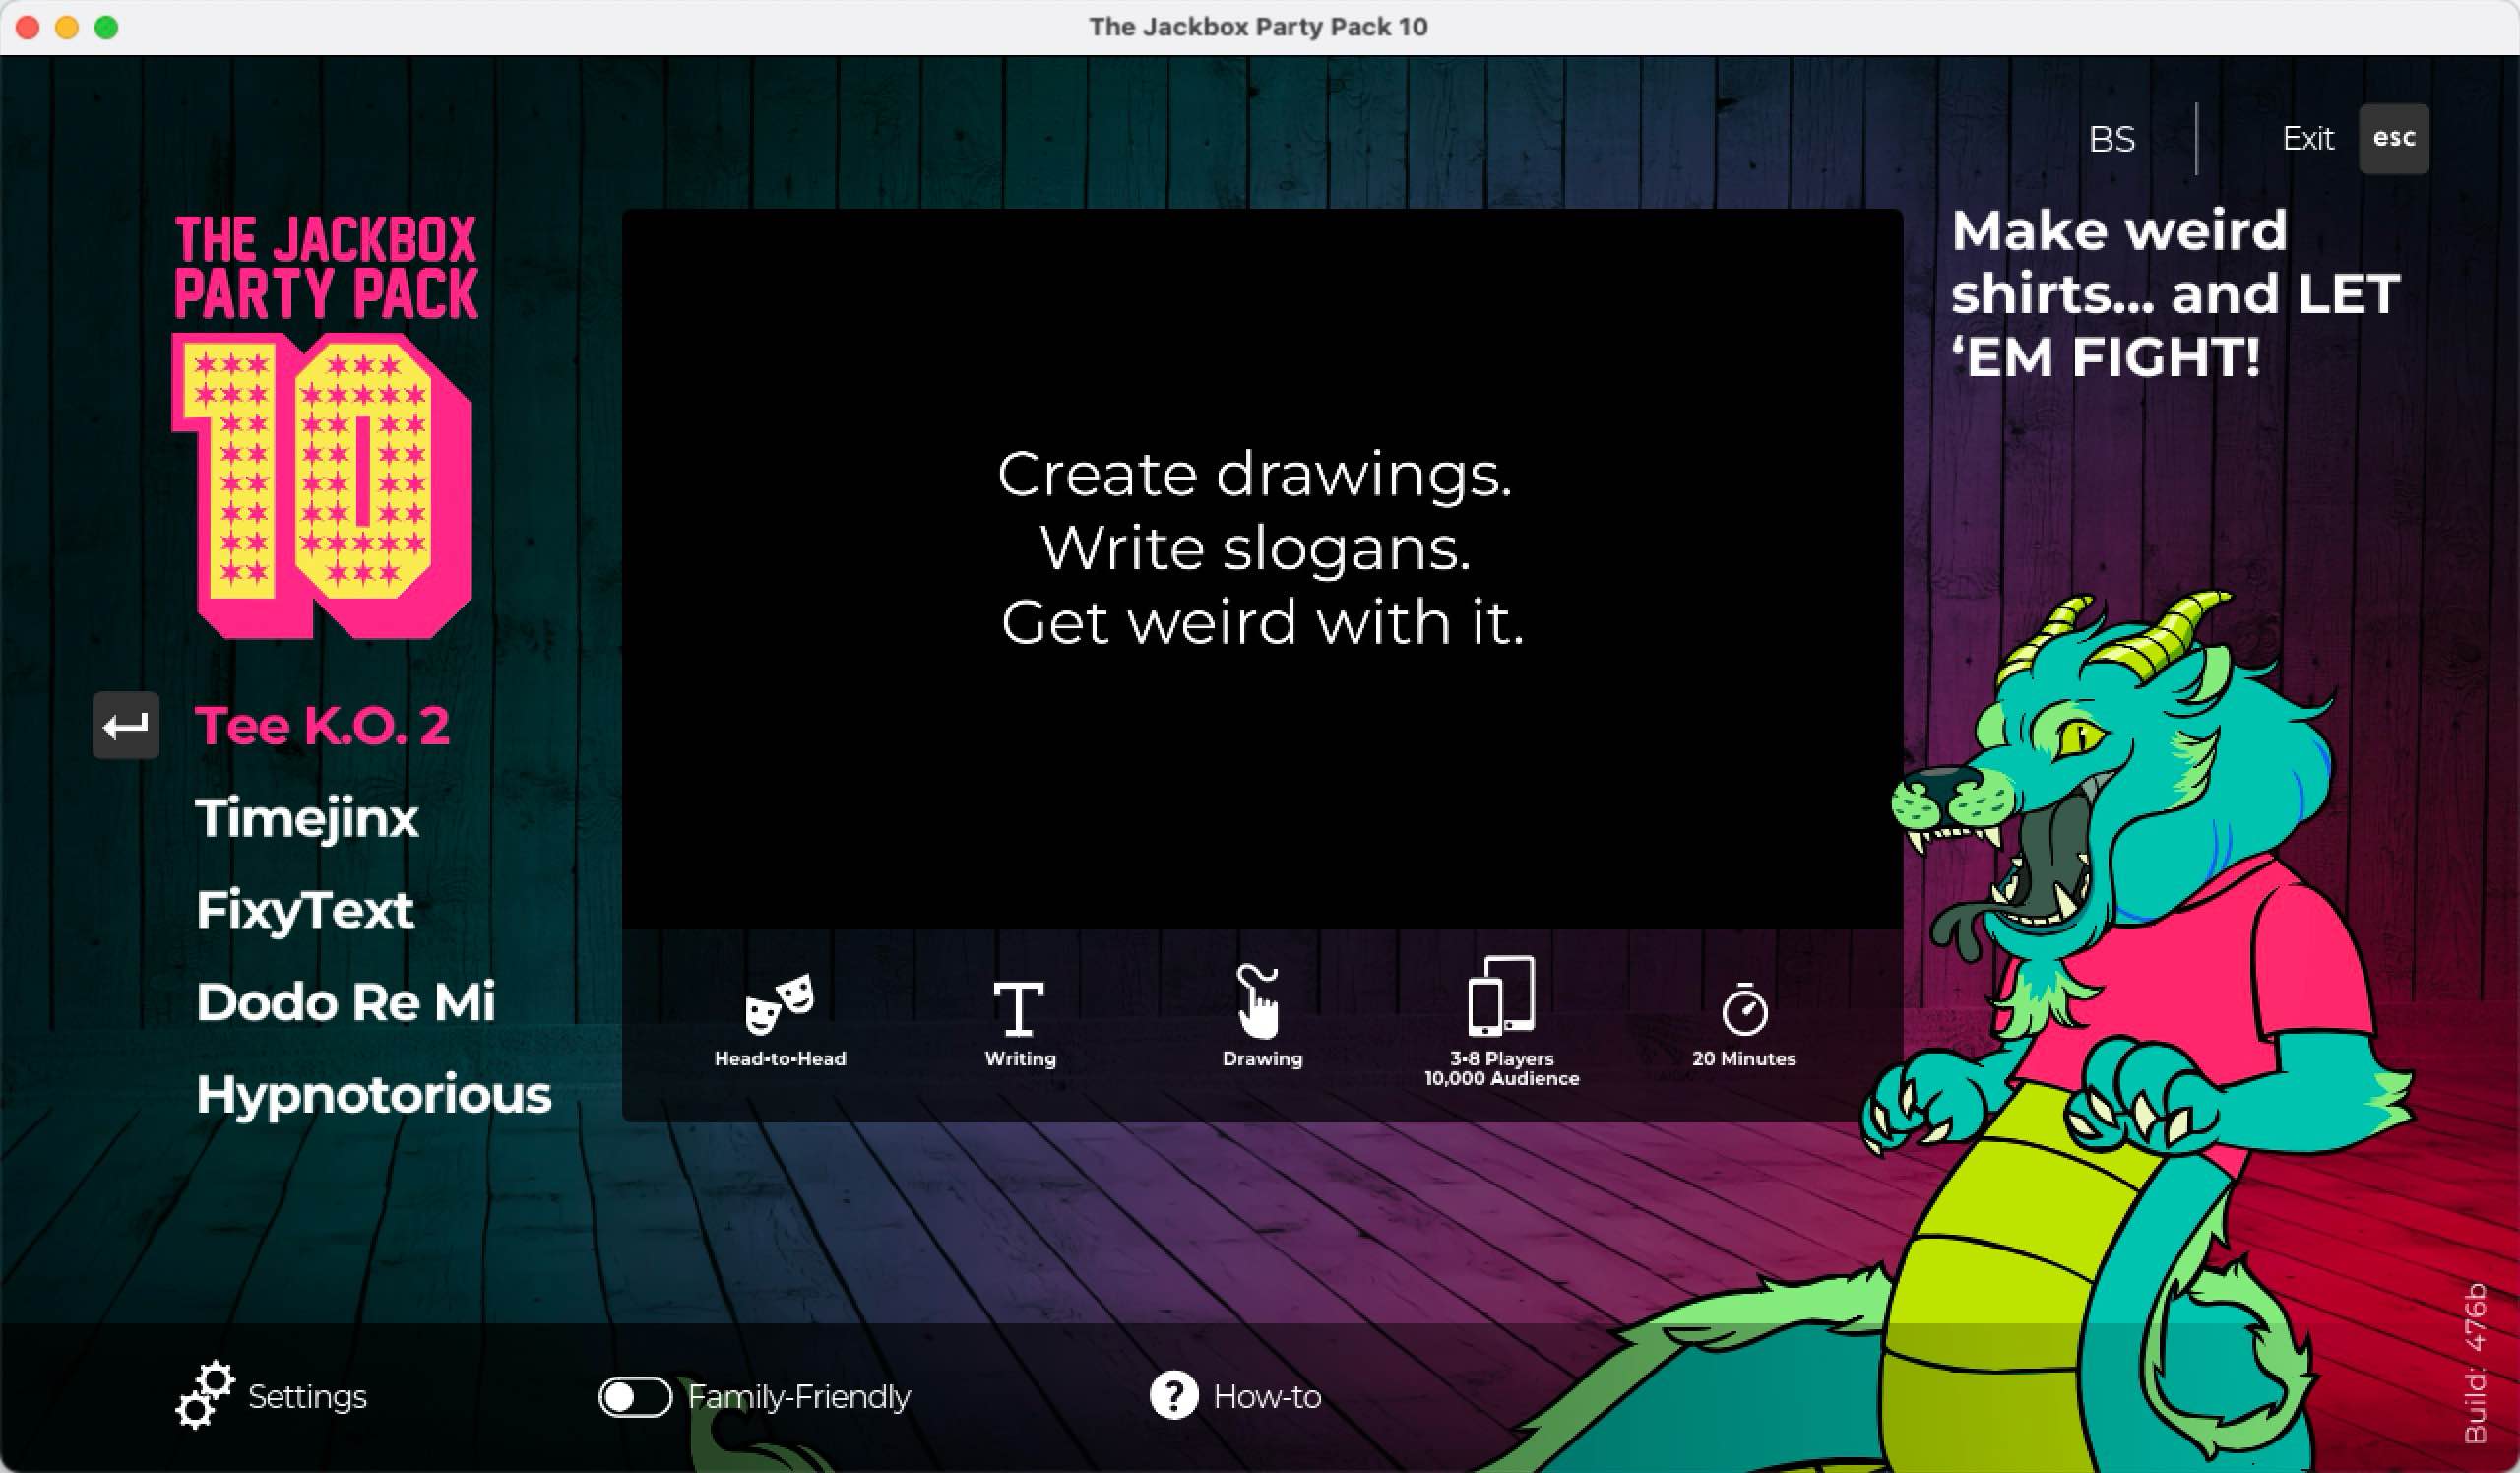Click the 'Writing' label

point(1020,1060)
